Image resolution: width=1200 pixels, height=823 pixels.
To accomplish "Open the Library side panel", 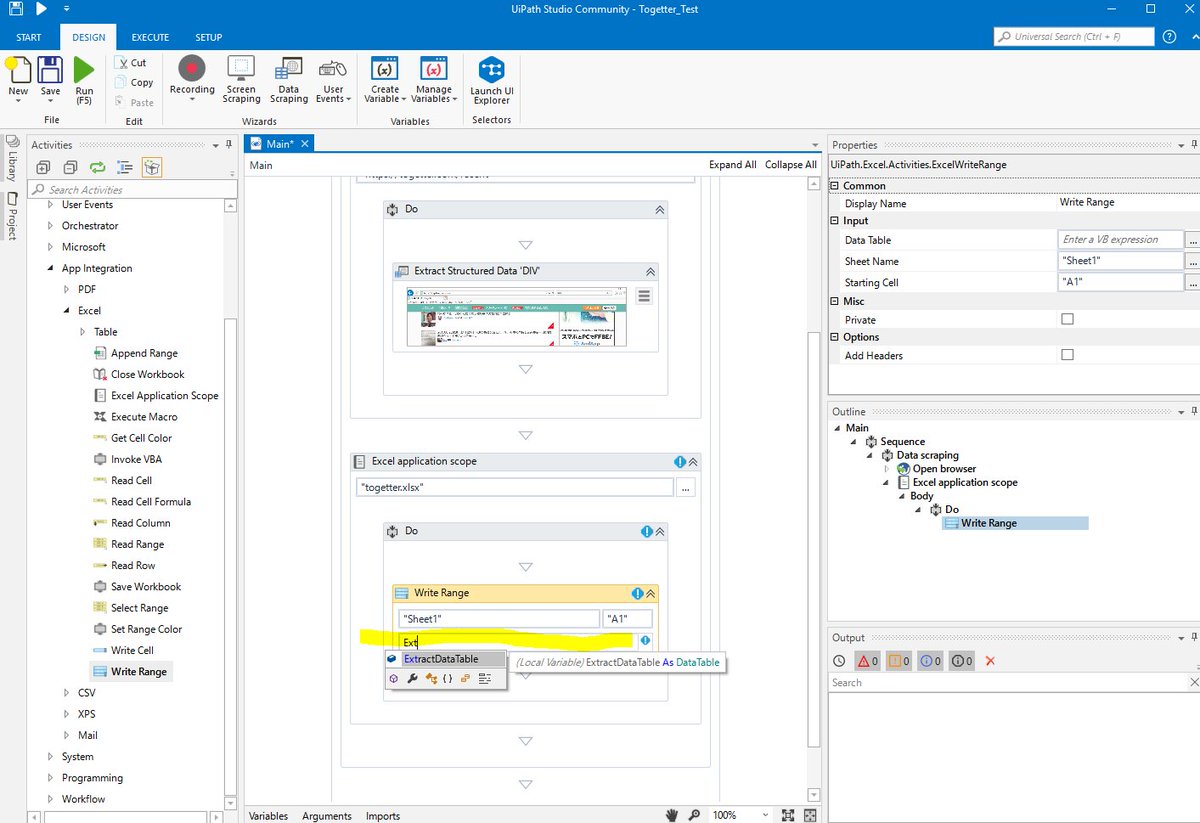I will coord(11,160).
